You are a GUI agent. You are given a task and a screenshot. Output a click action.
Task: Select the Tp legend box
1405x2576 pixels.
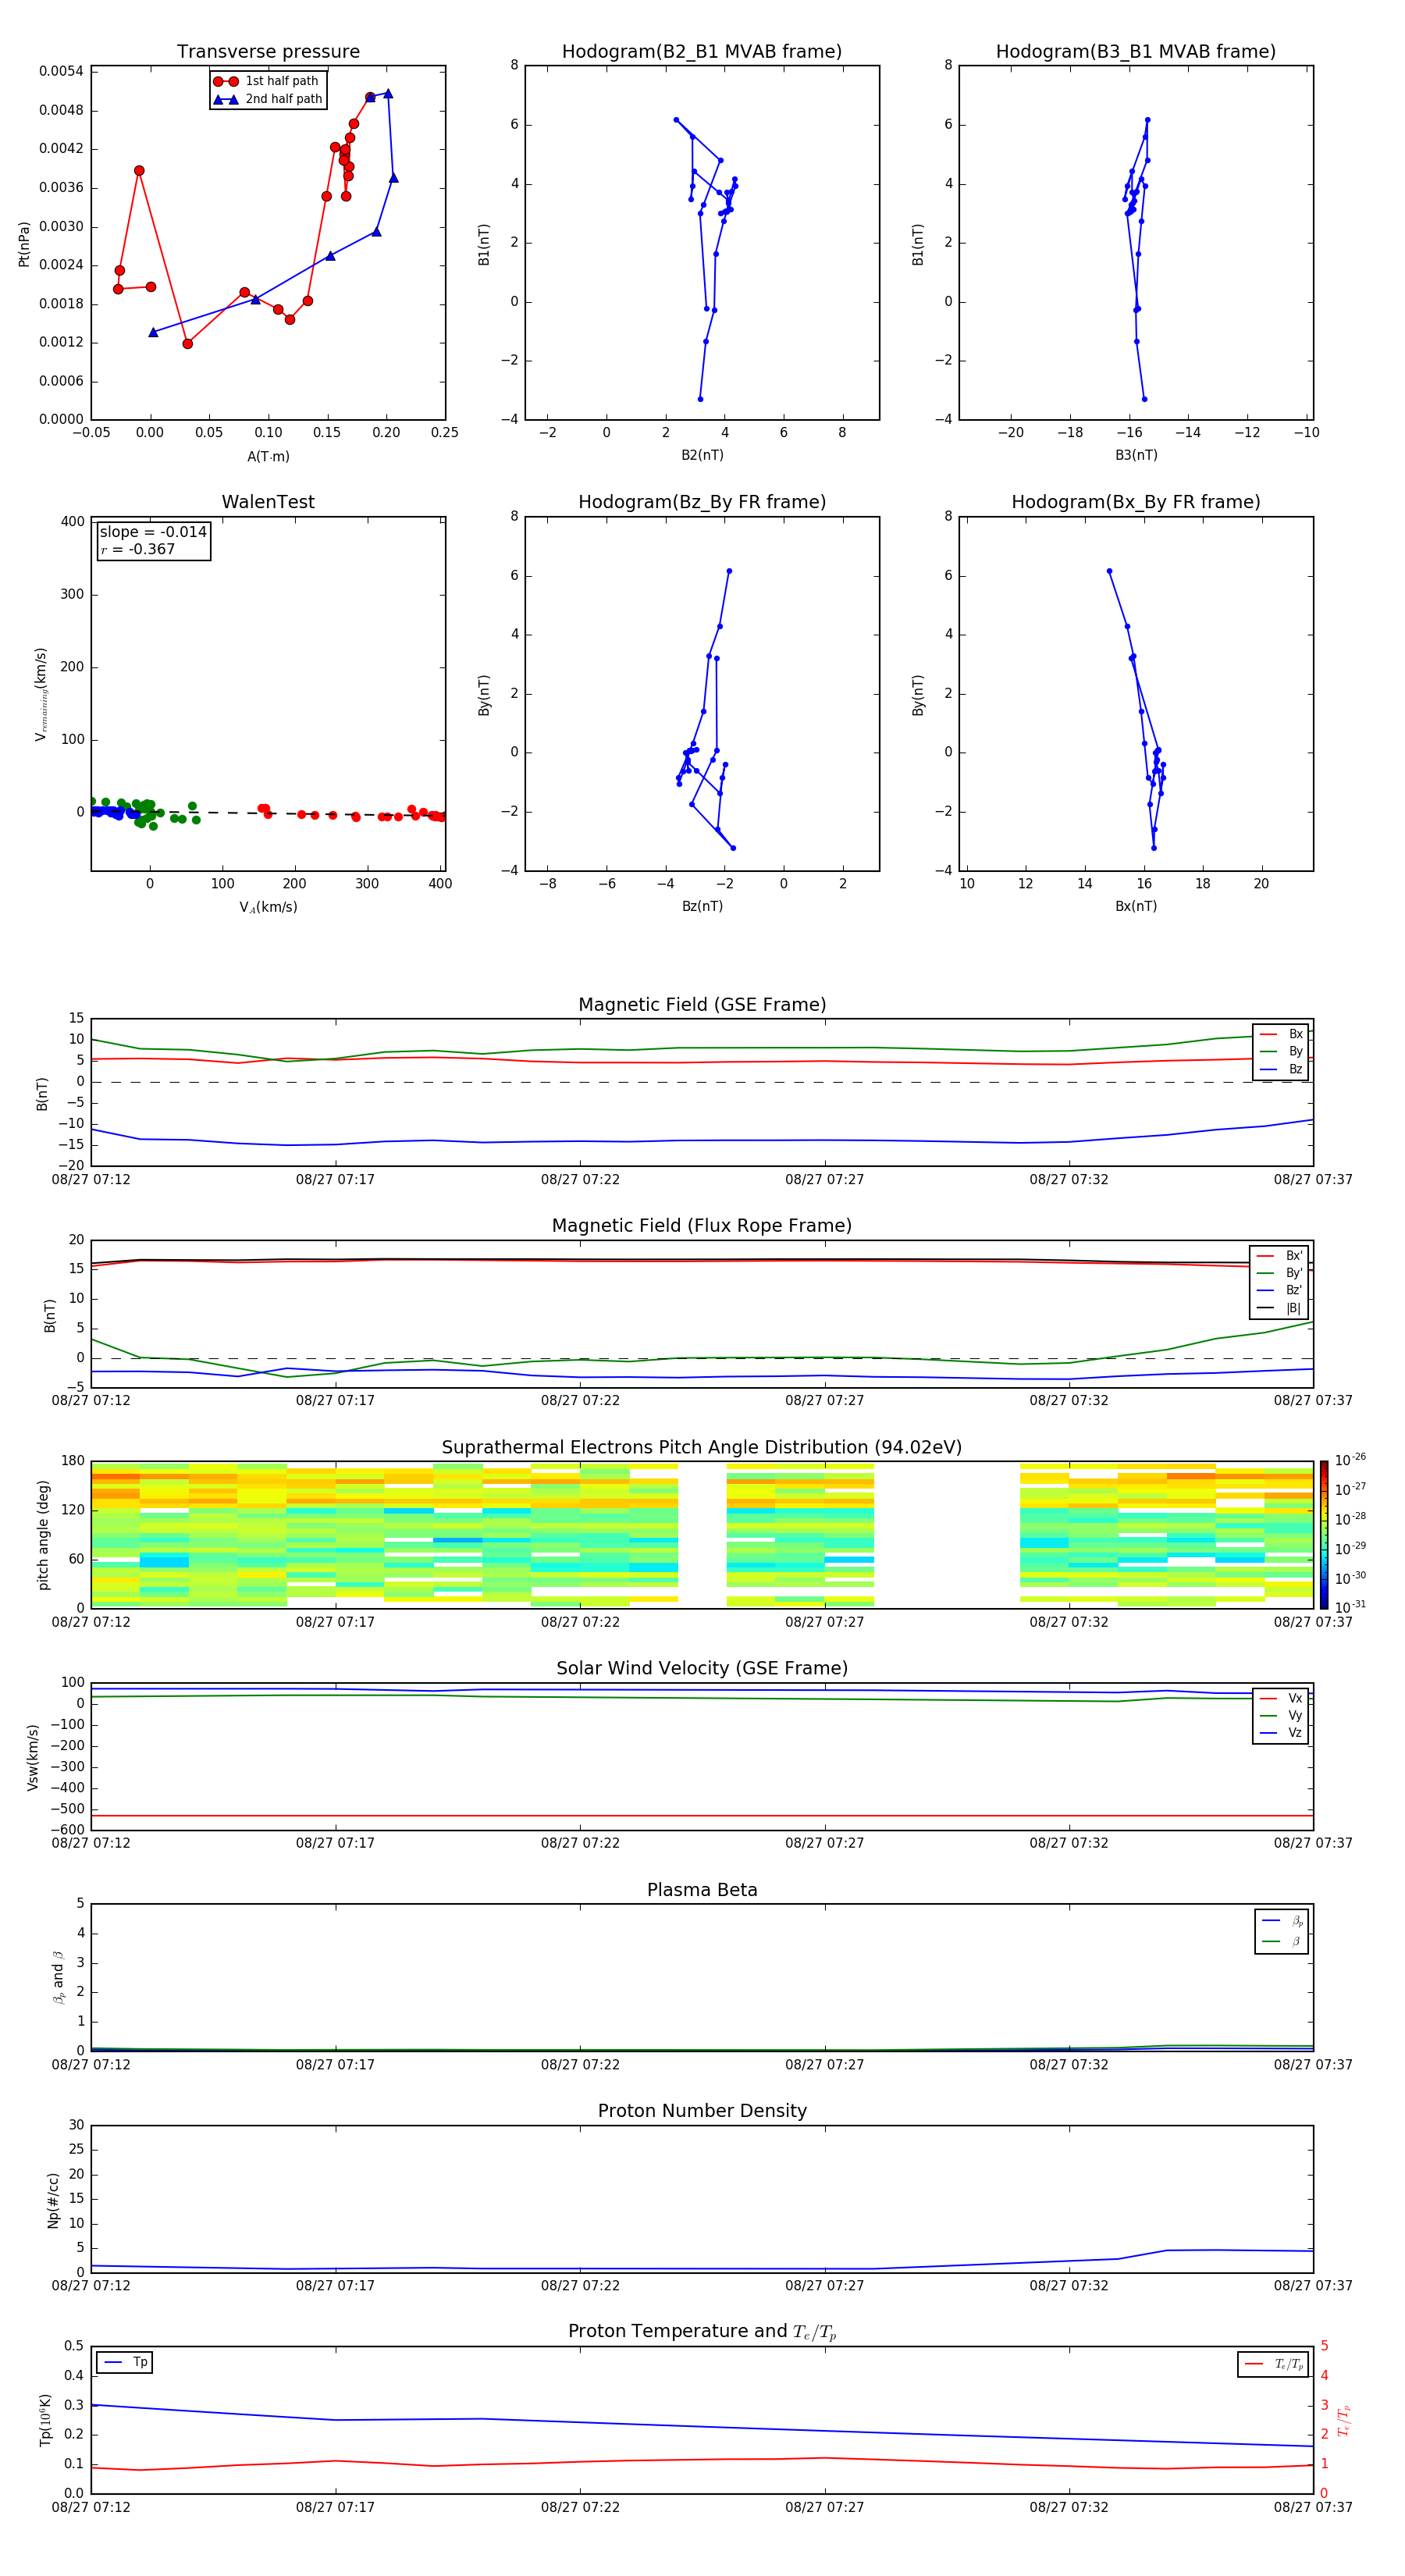124,2362
